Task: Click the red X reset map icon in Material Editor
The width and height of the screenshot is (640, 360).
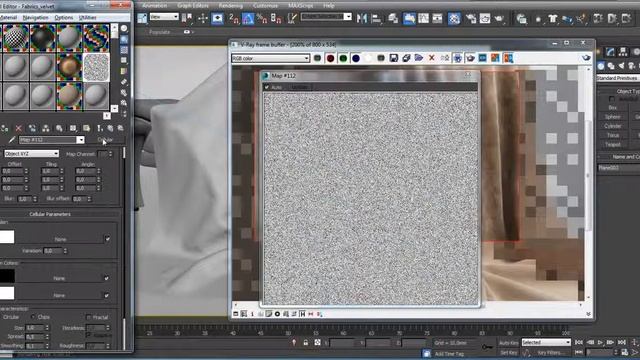Action: tap(18, 128)
